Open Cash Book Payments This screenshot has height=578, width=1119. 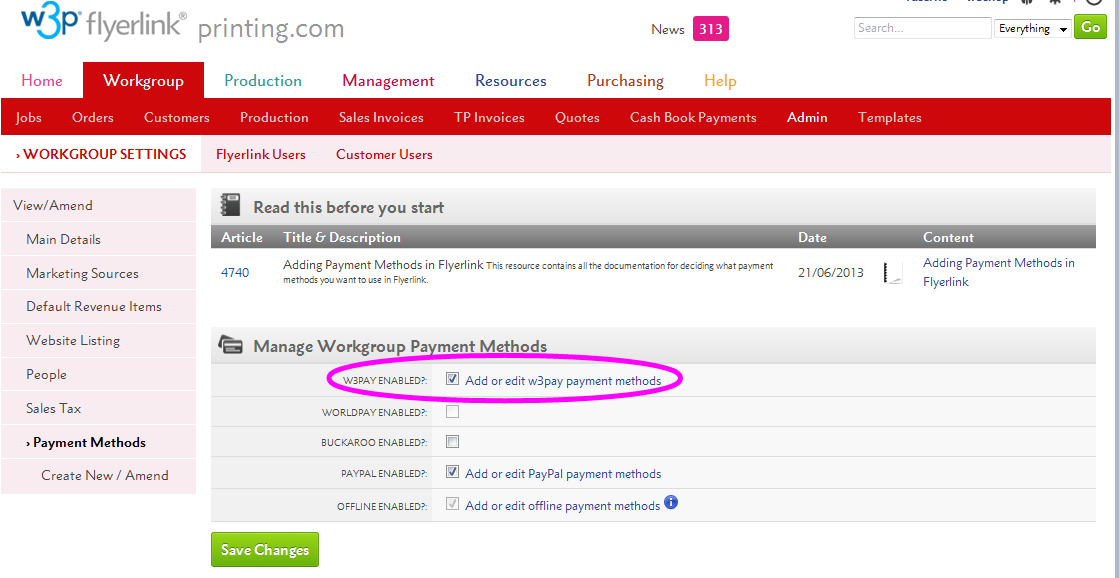[x=693, y=118]
